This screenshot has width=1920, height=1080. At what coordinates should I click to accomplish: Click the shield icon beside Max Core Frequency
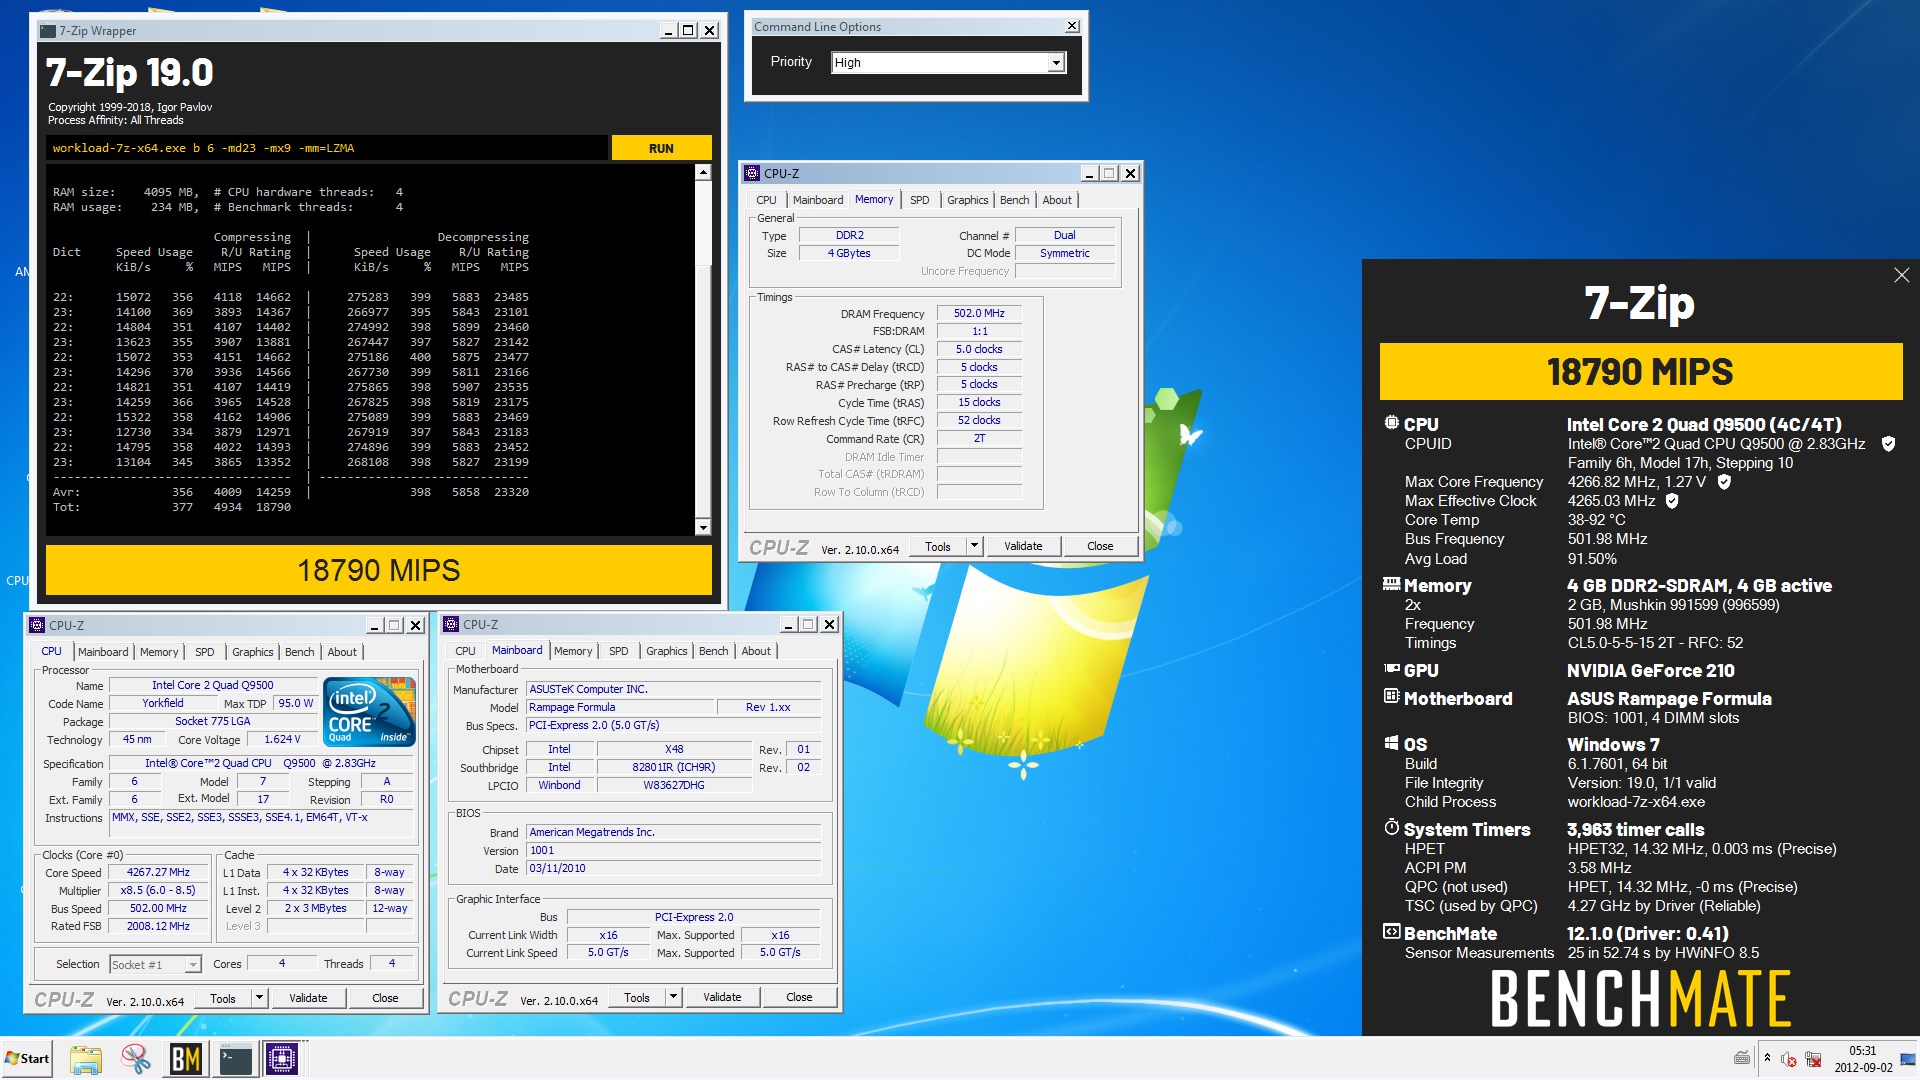[1724, 482]
